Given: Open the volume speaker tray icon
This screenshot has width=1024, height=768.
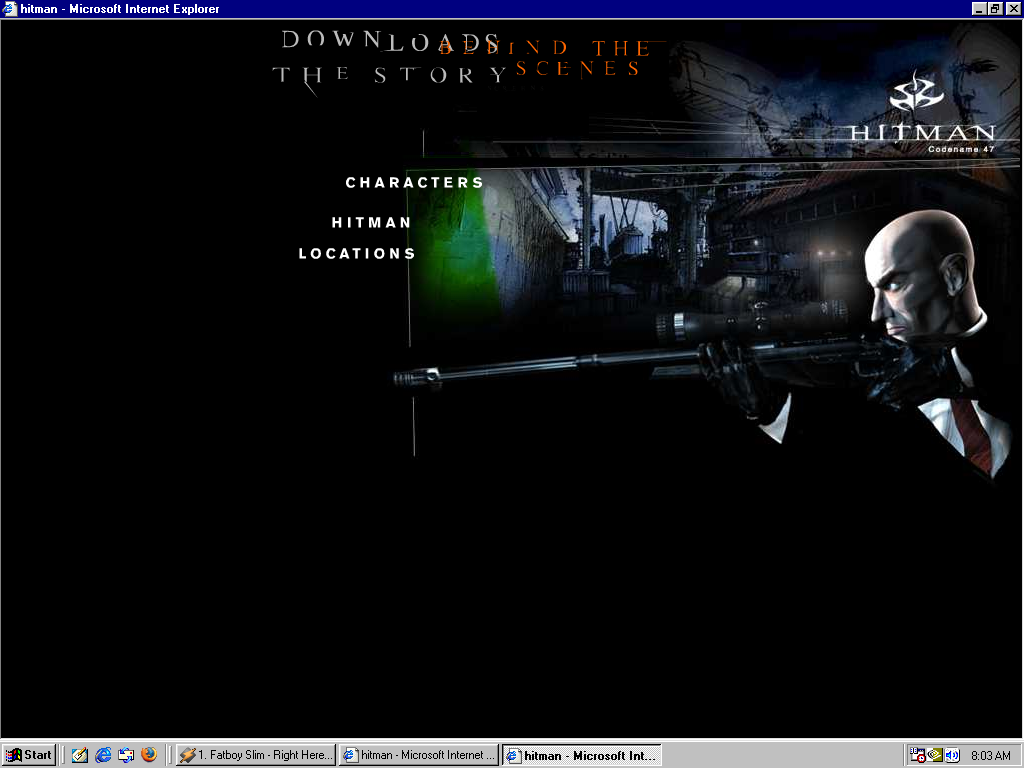Looking at the screenshot, I should (x=952, y=755).
